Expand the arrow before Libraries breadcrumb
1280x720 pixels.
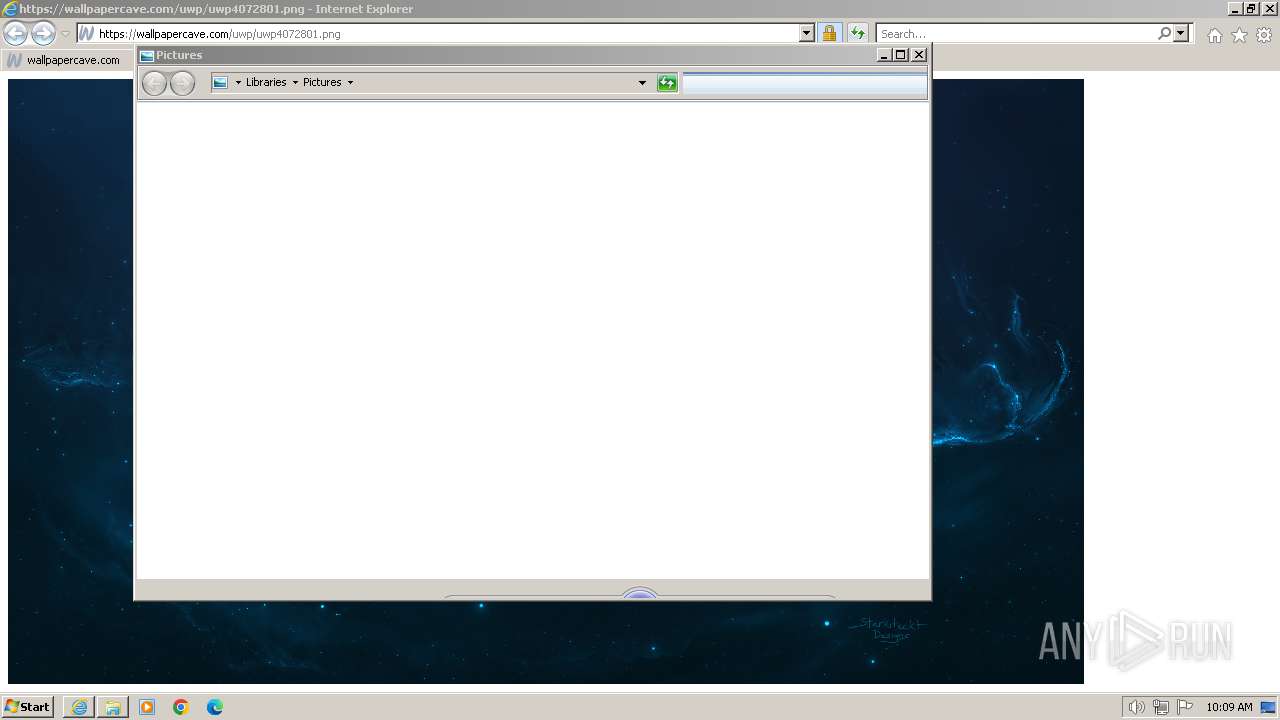click(238, 82)
